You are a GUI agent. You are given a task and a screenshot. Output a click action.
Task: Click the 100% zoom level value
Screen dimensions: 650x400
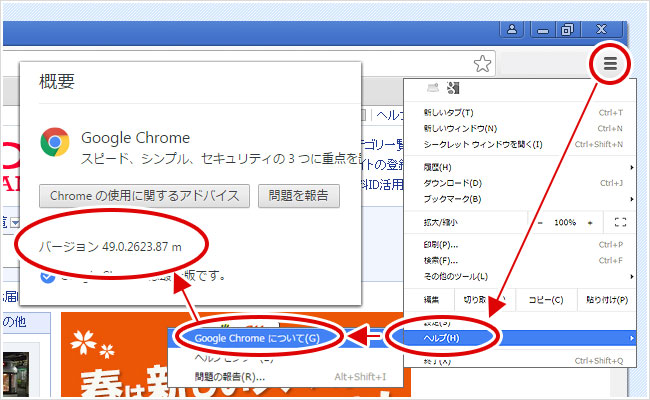coord(565,223)
